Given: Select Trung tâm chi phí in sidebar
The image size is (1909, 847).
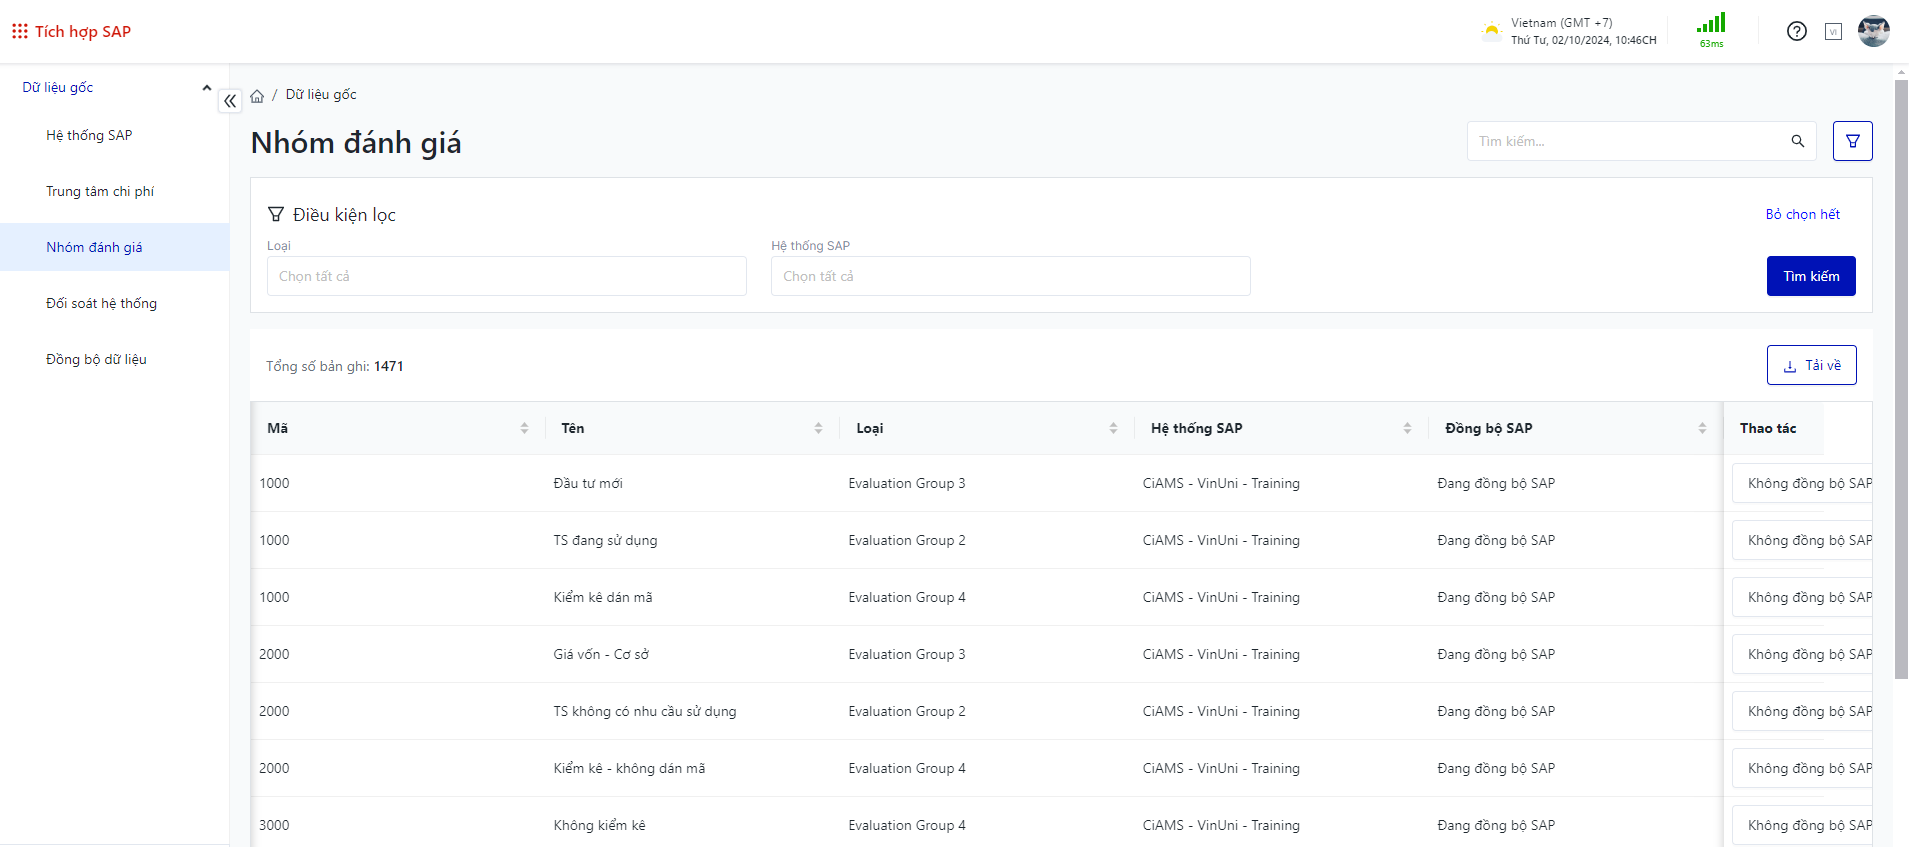Looking at the screenshot, I should pos(100,191).
